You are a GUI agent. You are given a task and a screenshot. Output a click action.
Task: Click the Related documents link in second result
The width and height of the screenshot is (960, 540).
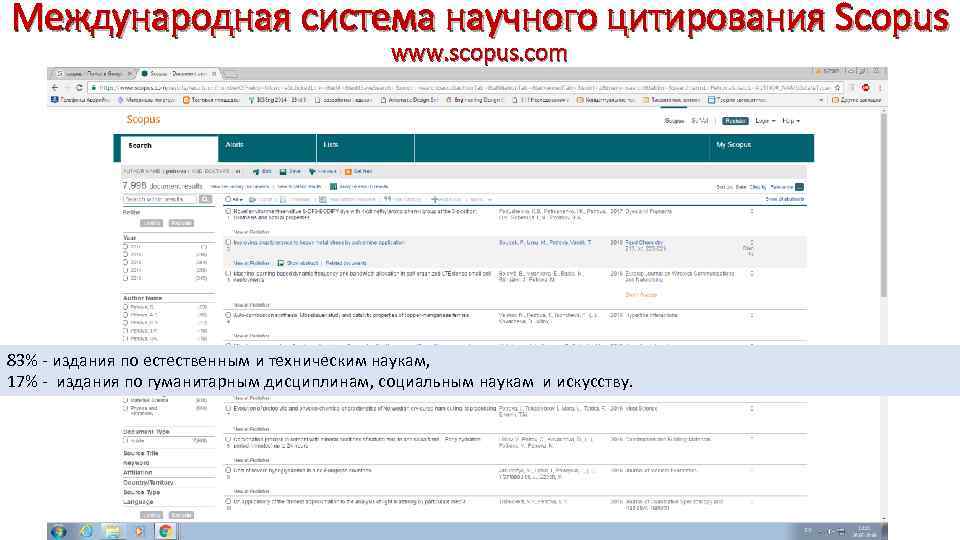[346, 263]
